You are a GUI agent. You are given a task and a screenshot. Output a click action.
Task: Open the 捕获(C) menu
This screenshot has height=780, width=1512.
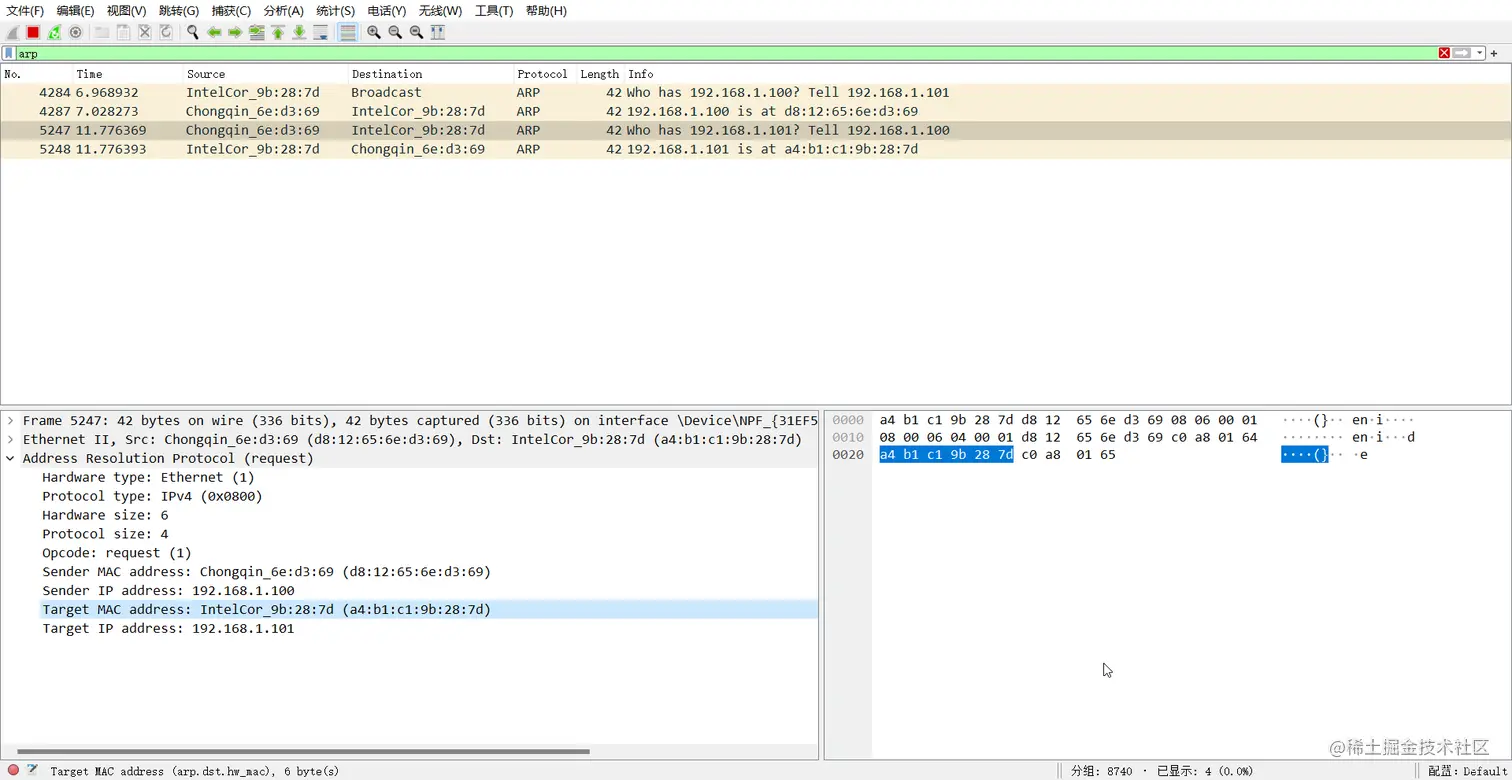[x=231, y=11]
